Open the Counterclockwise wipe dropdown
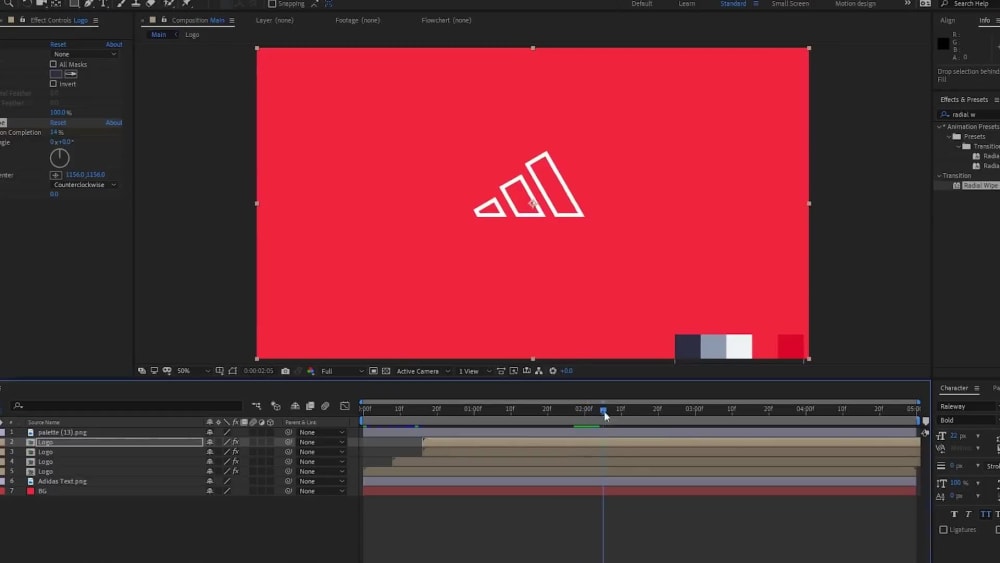The image size is (1000, 563). click(84, 185)
